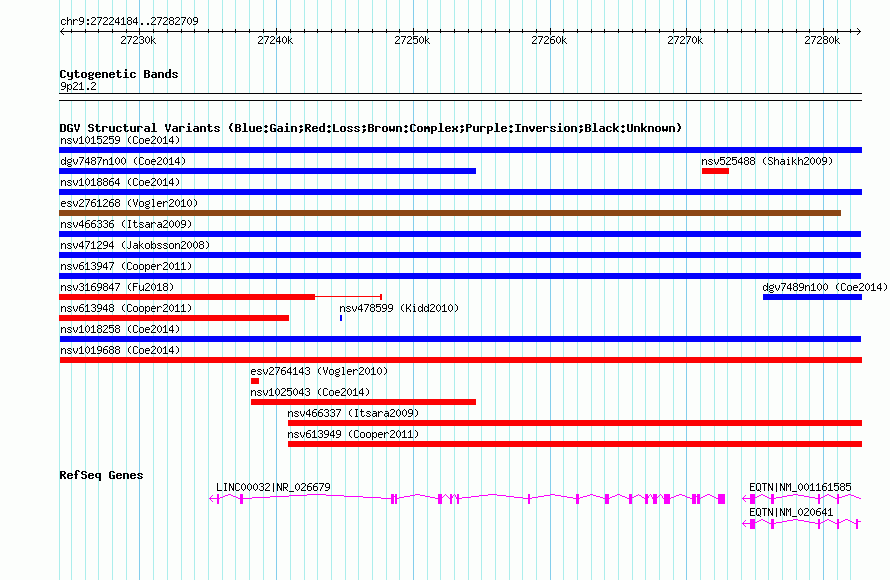Click the 27260k ruler tick label
Viewport: 890px width, 580px height.
coord(549,40)
